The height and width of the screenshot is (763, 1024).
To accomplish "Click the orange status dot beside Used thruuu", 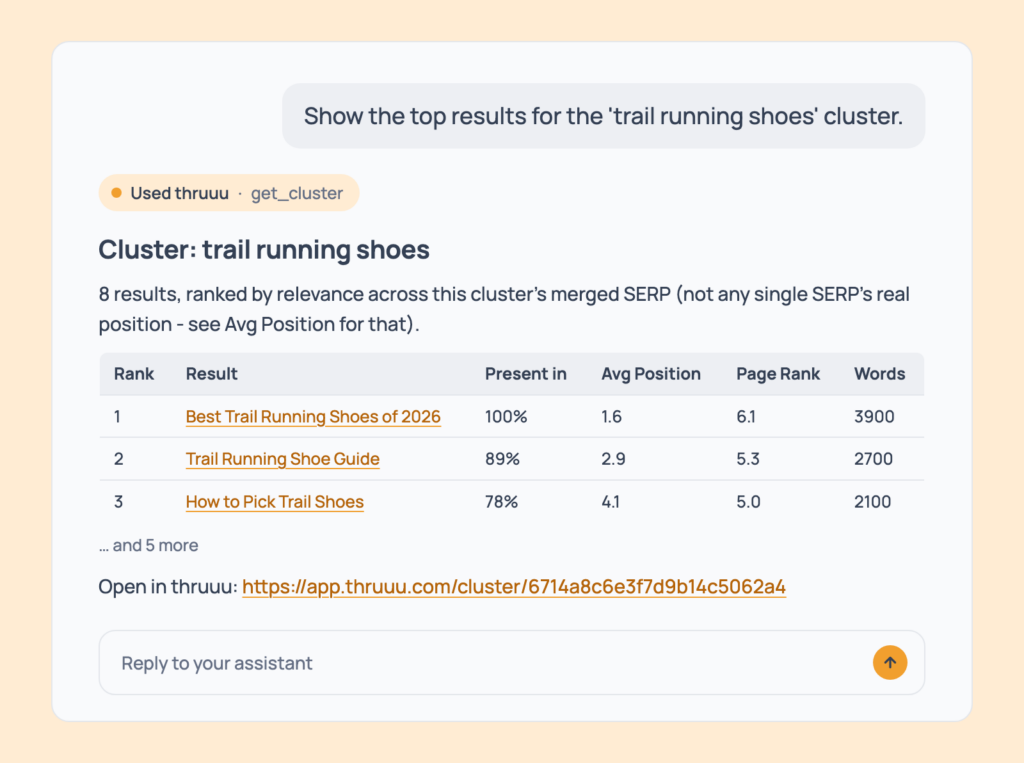I will coord(116,193).
